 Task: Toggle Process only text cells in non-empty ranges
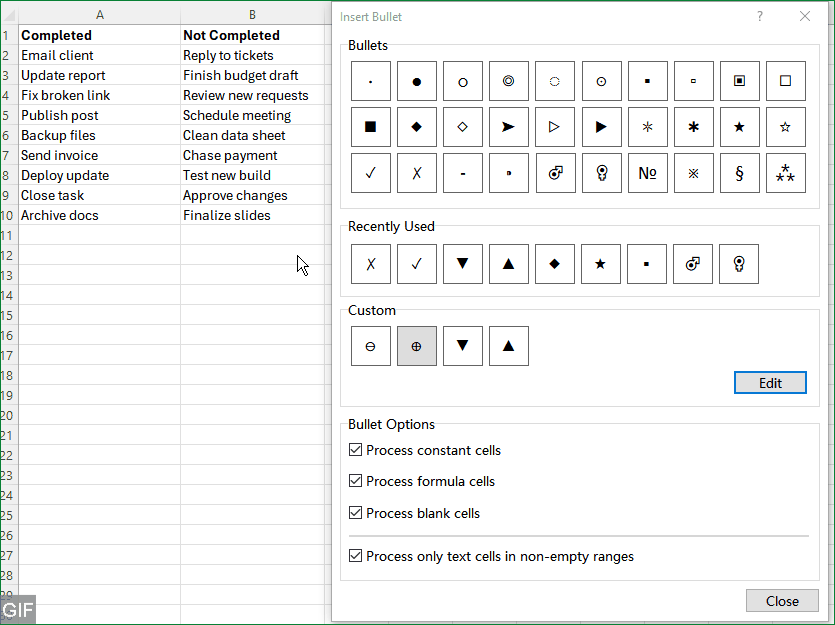(355, 556)
